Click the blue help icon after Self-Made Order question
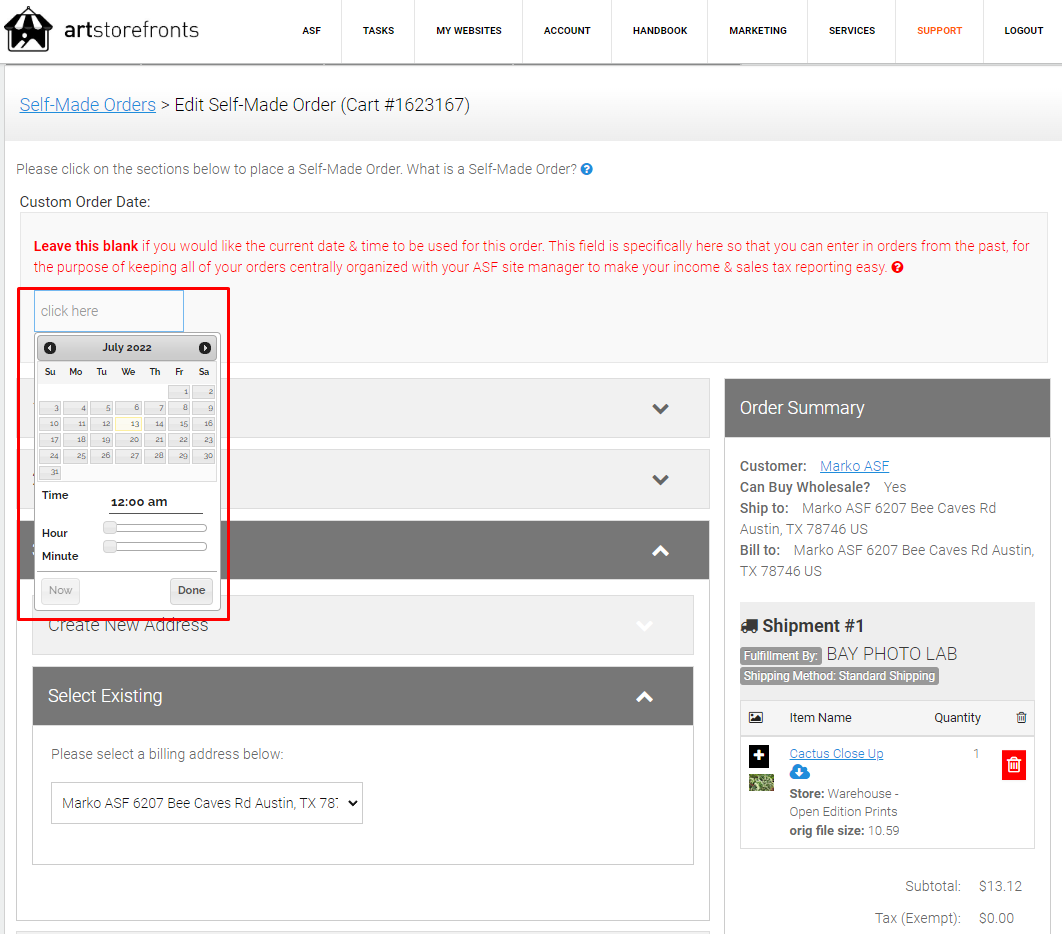The width and height of the screenshot is (1062, 934). 587,169
